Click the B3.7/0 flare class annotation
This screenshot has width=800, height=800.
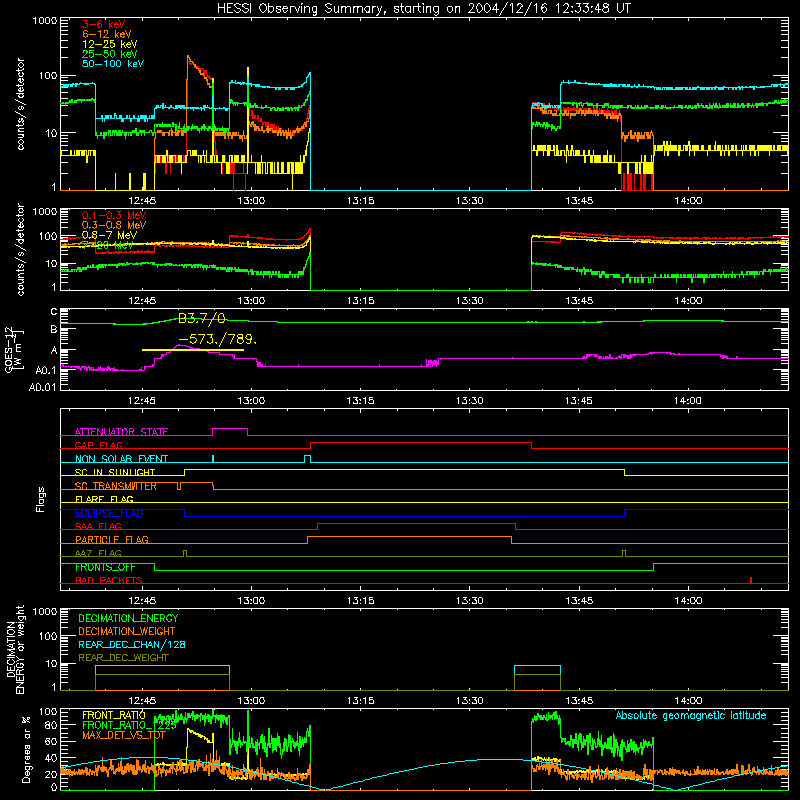pos(202,319)
